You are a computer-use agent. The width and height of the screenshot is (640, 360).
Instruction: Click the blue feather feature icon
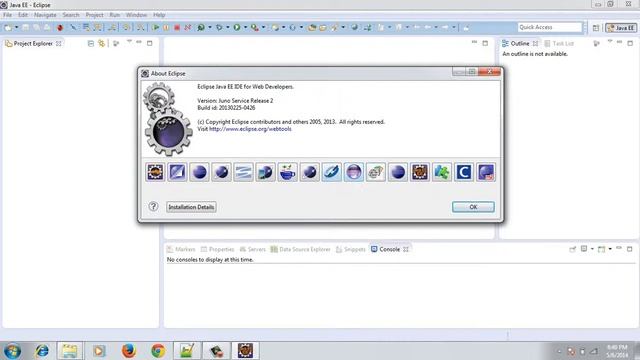coord(332,172)
